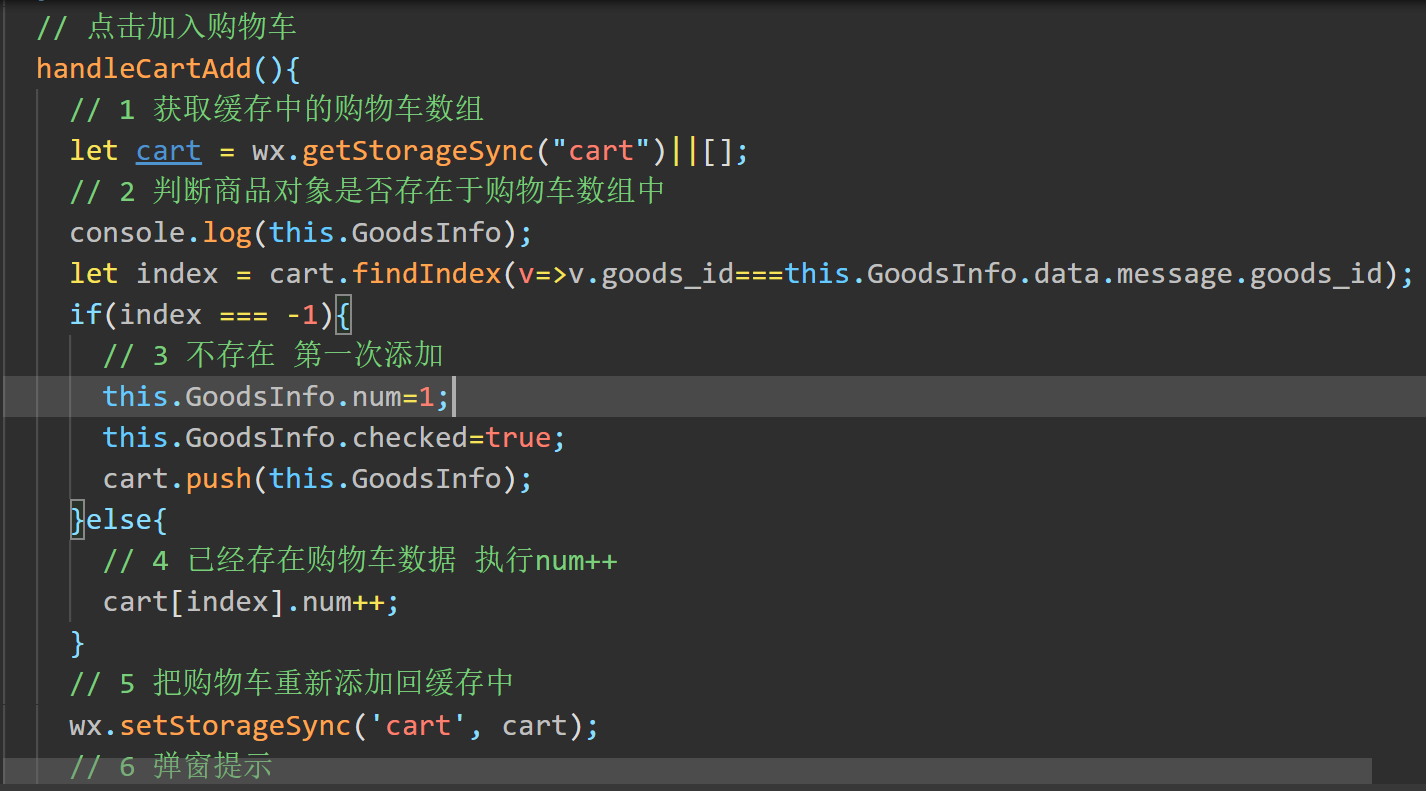The image size is (1426, 791).
Task: Click comment "// 4 已经存在购物车数据 执行num++"
Action: pyautogui.click(x=360, y=561)
